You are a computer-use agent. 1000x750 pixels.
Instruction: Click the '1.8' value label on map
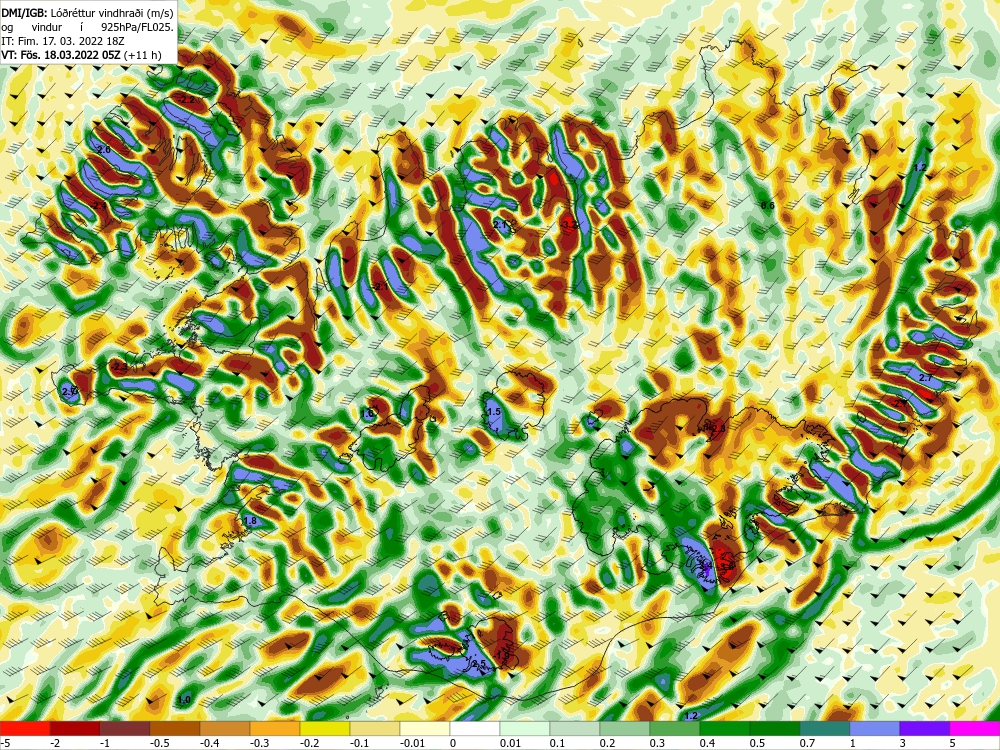pyautogui.click(x=250, y=521)
